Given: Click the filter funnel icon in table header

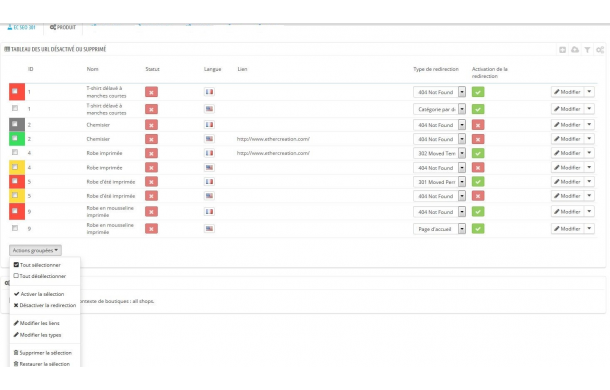Looking at the screenshot, I should pyautogui.click(x=587, y=50).
